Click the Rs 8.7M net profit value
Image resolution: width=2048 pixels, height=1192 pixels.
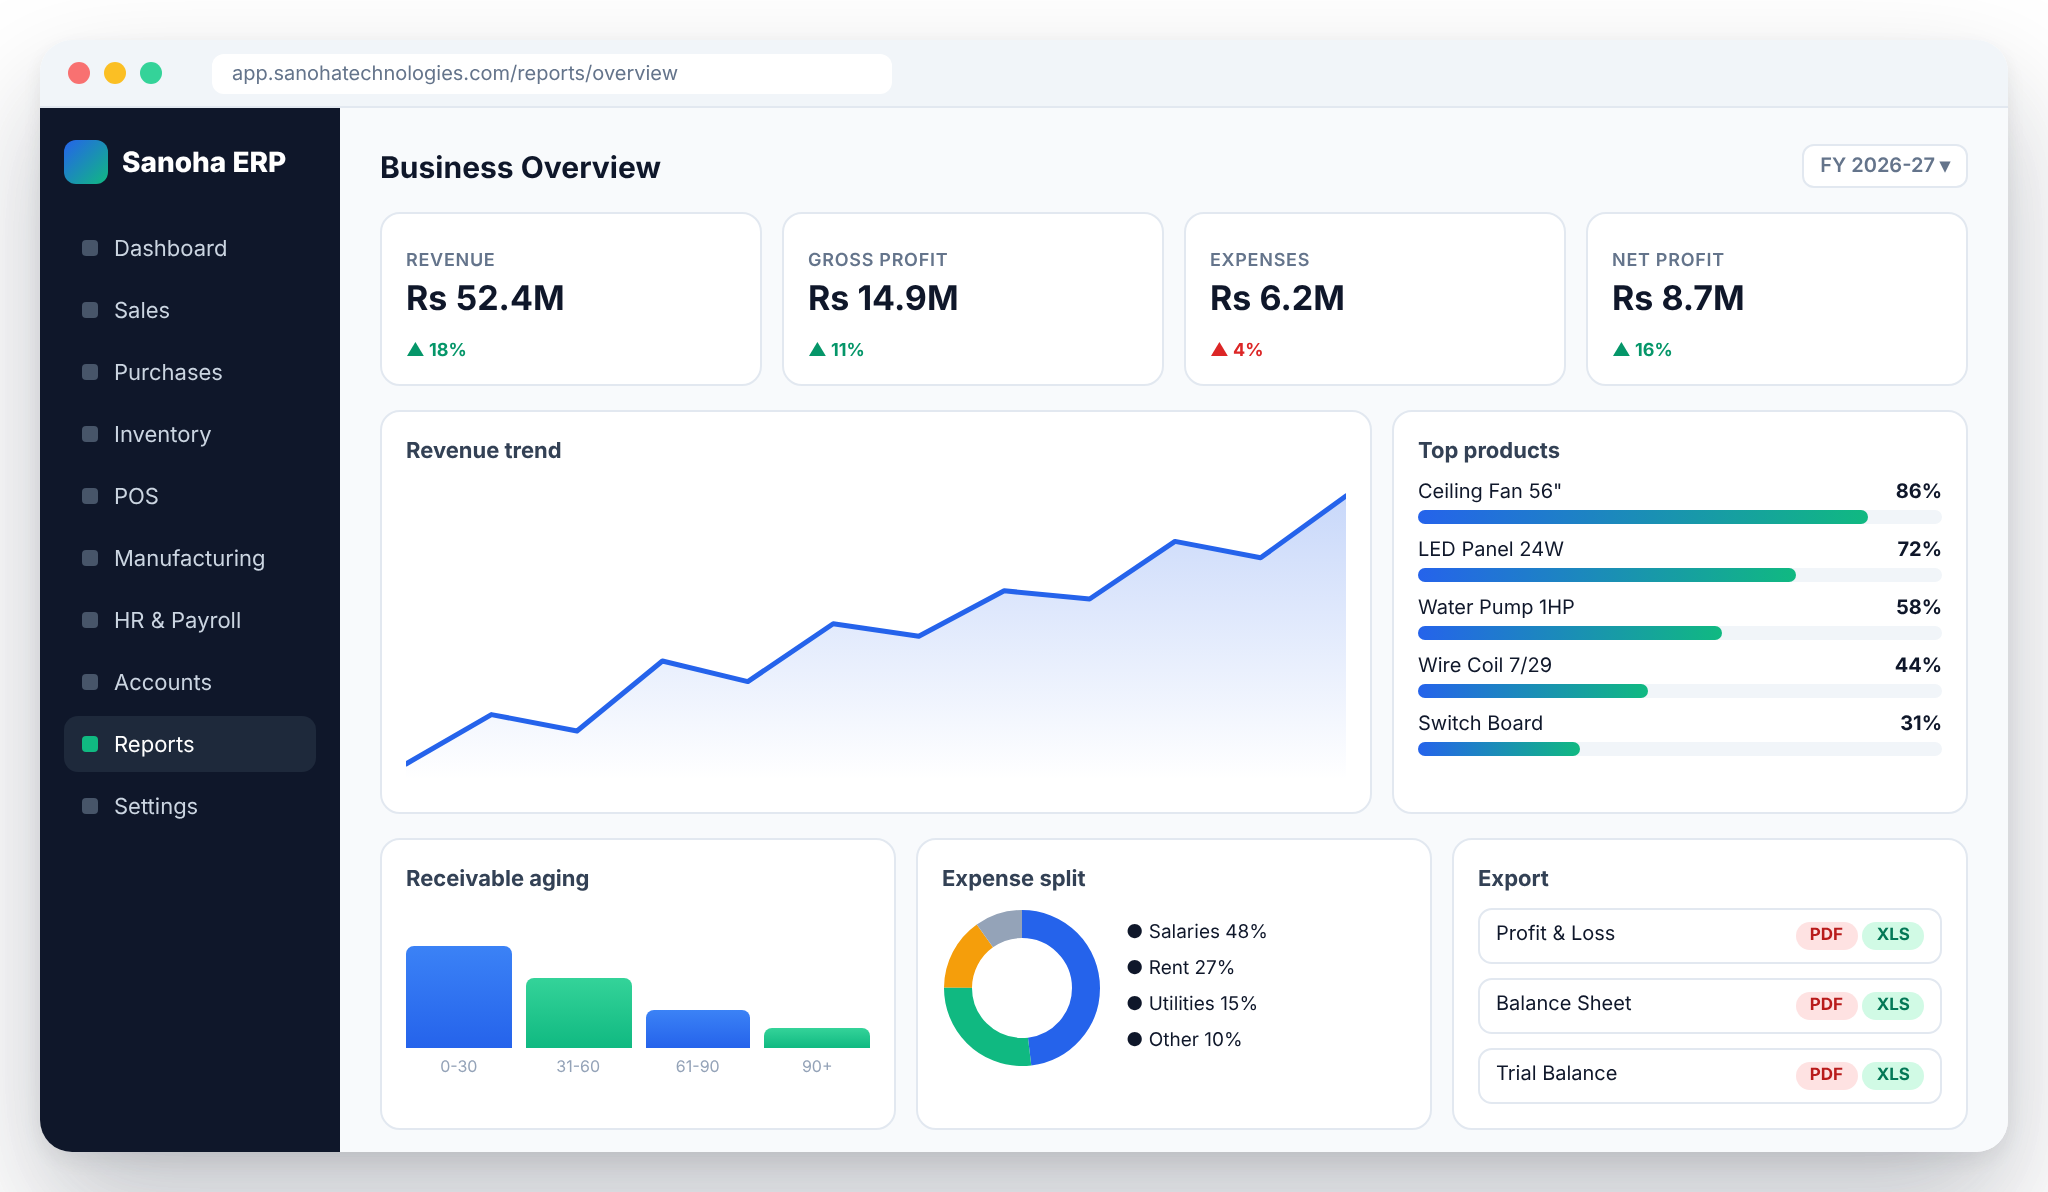1678,298
